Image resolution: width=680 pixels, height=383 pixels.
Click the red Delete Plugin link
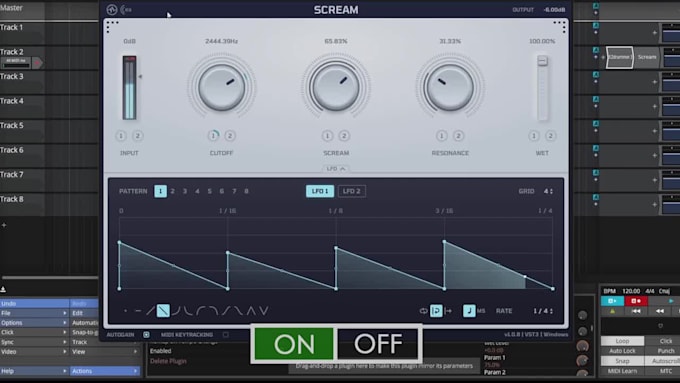pos(168,361)
